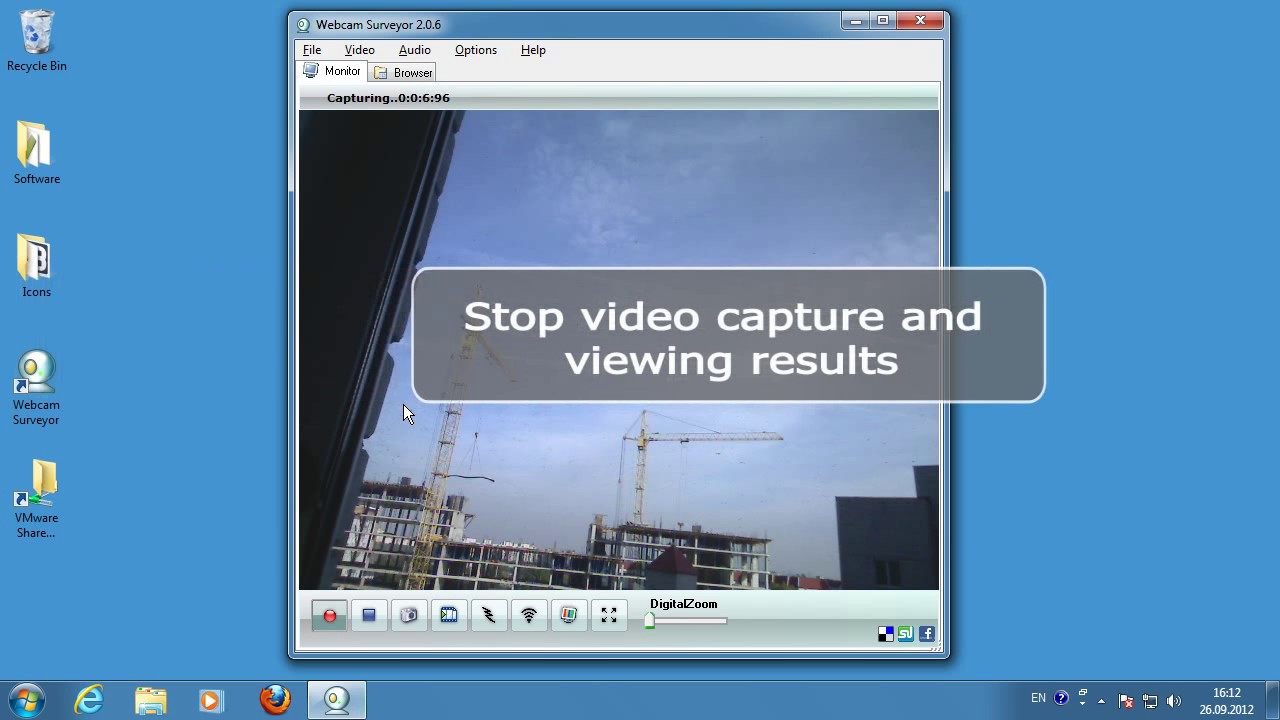The height and width of the screenshot is (720, 1280).
Task: Close the Webcam Surveyor window
Action: coord(920,21)
